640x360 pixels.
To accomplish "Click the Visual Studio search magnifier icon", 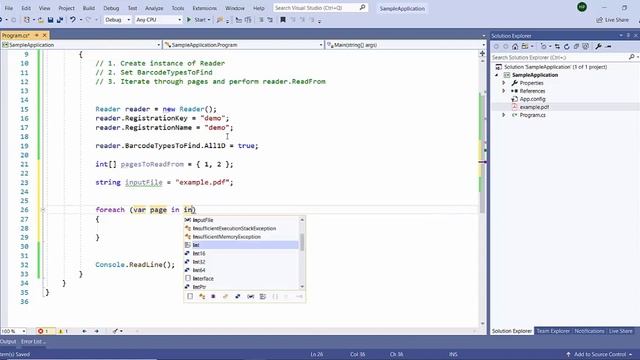I will (362, 7).
